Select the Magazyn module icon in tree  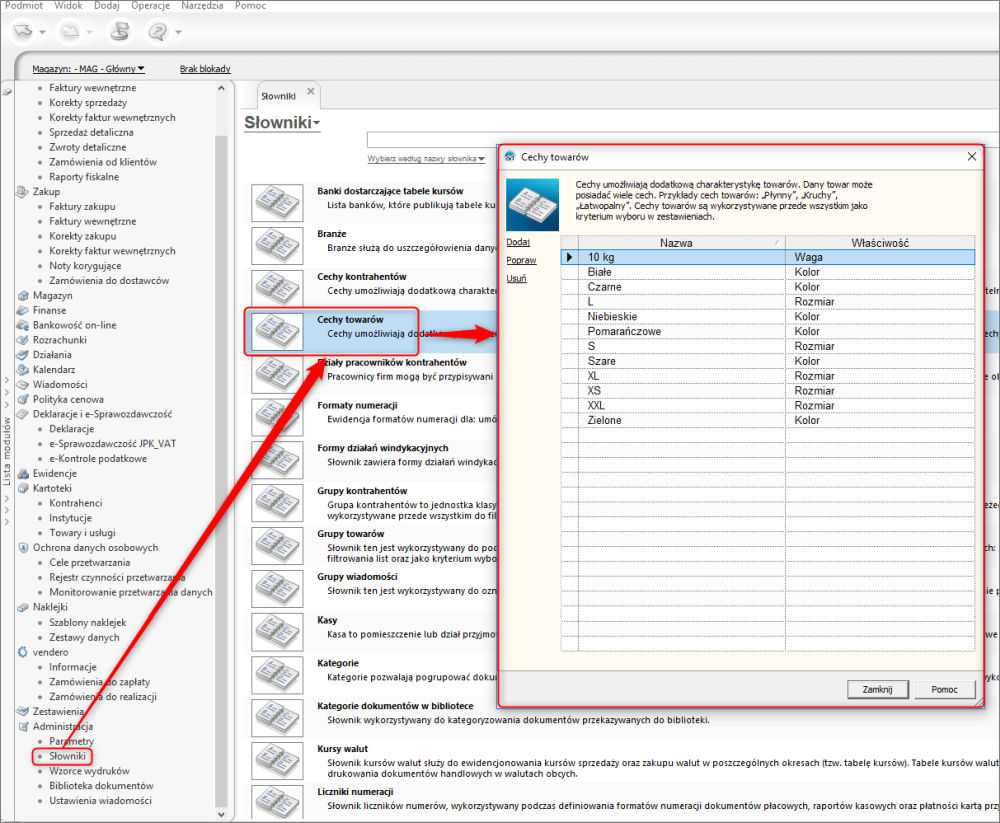click(23, 295)
